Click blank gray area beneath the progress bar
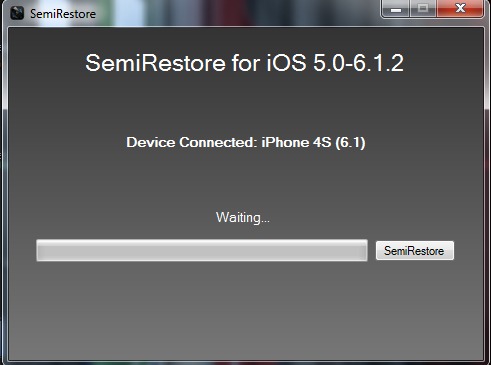This screenshot has width=491, height=365. coord(245,310)
